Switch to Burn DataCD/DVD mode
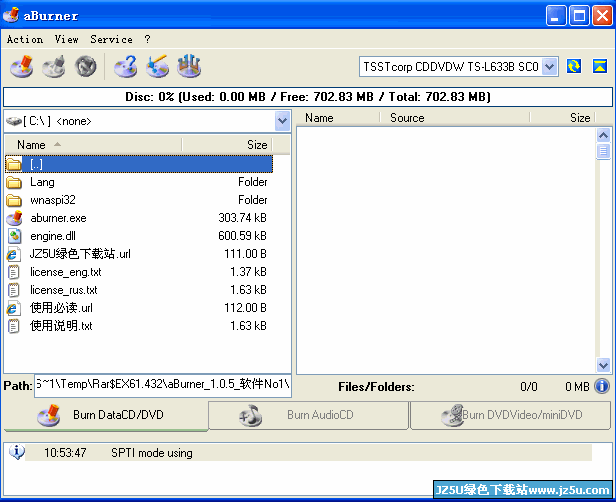The height and width of the screenshot is (502, 616). (x=105, y=415)
